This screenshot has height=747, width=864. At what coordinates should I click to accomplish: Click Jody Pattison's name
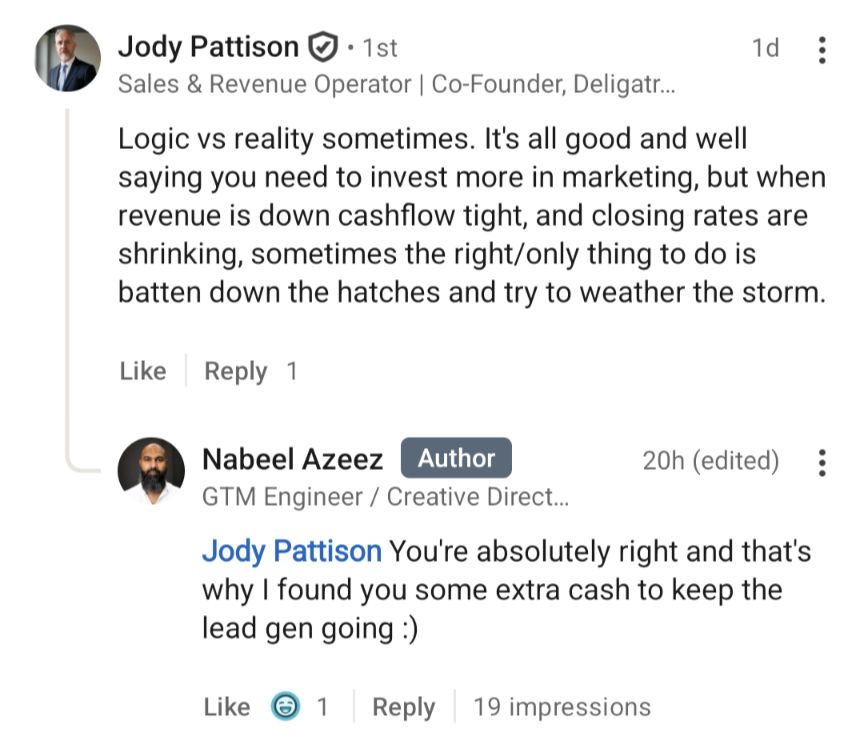point(209,46)
